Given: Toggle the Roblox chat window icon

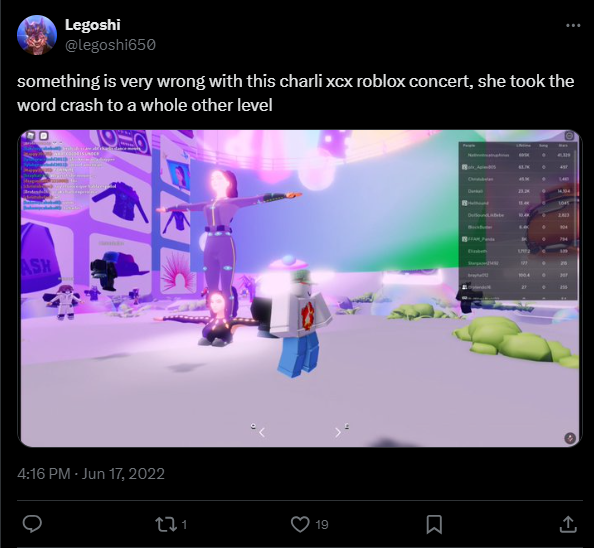Looking at the screenshot, I should [x=44, y=136].
